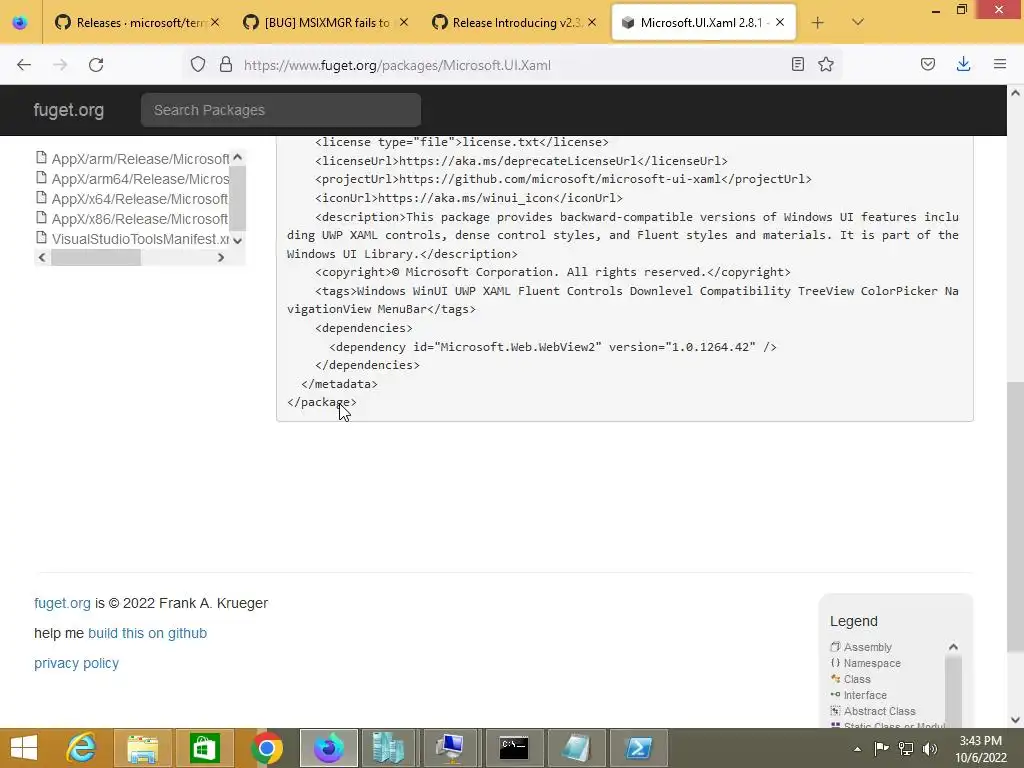Open volume control in system tray
This screenshot has height=768, width=1024.
click(930, 748)
